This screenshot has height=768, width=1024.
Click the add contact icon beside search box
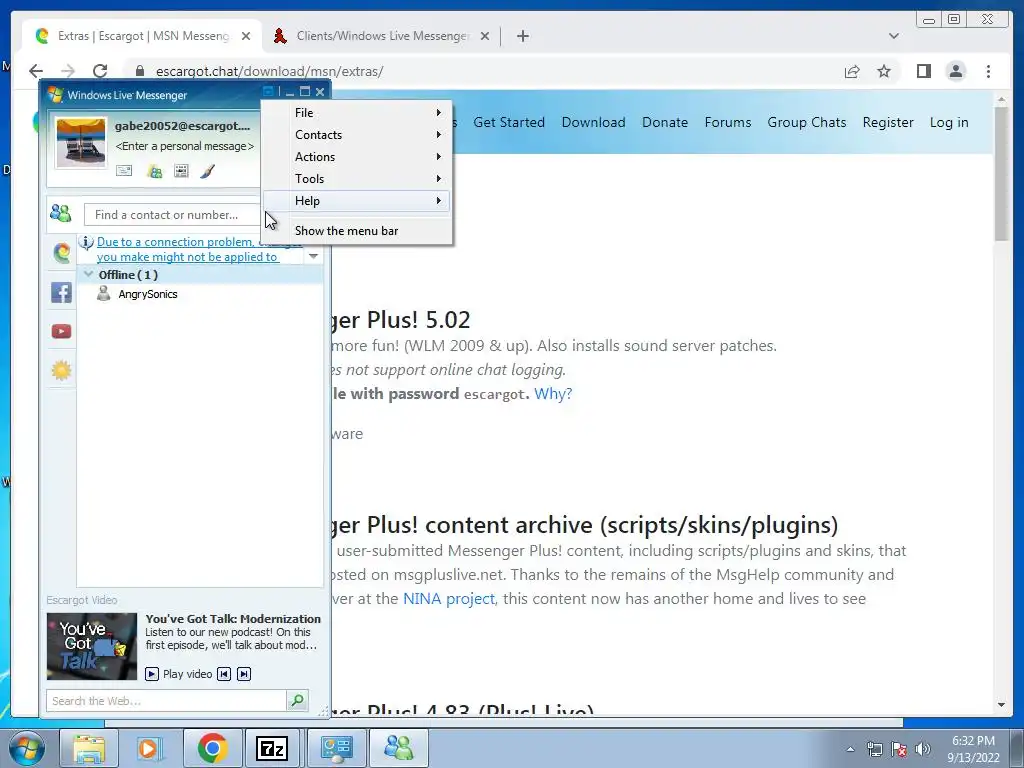tap(61, 213)
